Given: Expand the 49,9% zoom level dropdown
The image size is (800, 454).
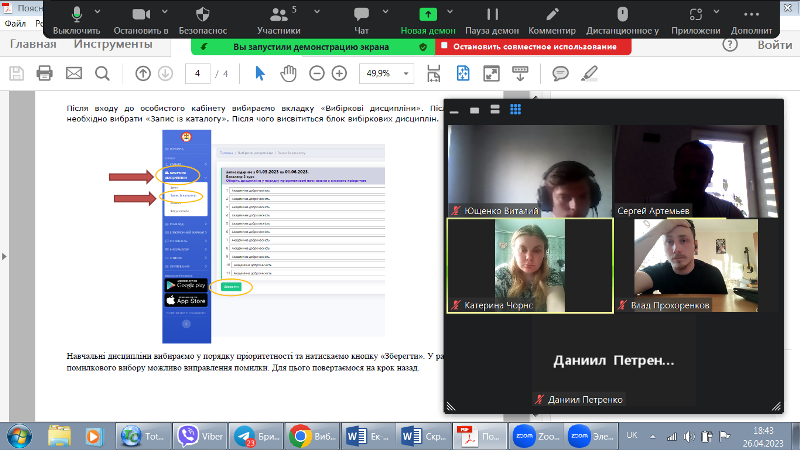Looking at the screenshot, I should (406, 74).
